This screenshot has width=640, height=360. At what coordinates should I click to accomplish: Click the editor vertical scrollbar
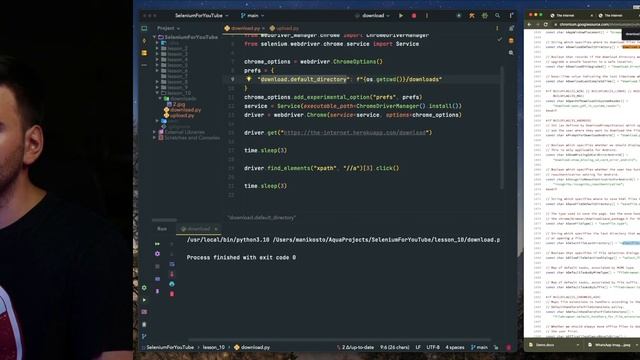coord(502,127)
